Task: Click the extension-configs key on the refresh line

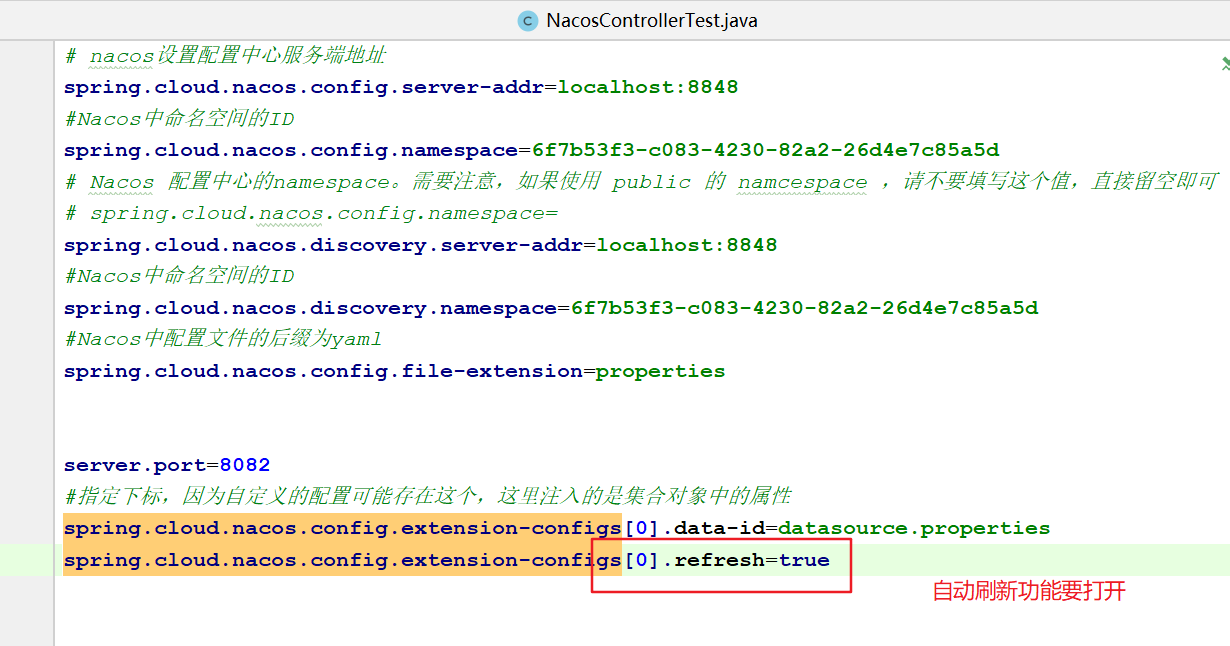Action: click(x=343, y=560)
